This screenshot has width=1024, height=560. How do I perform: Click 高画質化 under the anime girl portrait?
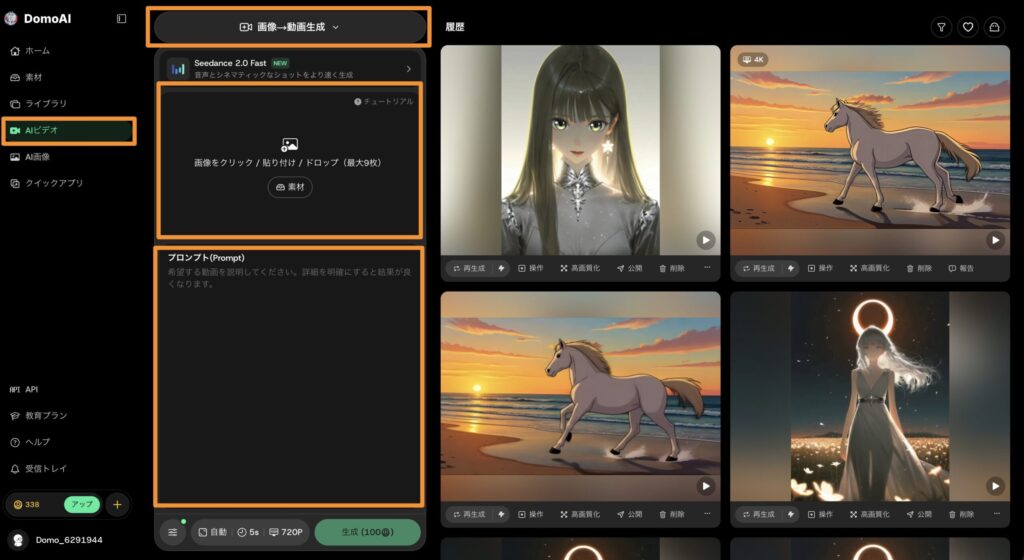tap(580, 268)
